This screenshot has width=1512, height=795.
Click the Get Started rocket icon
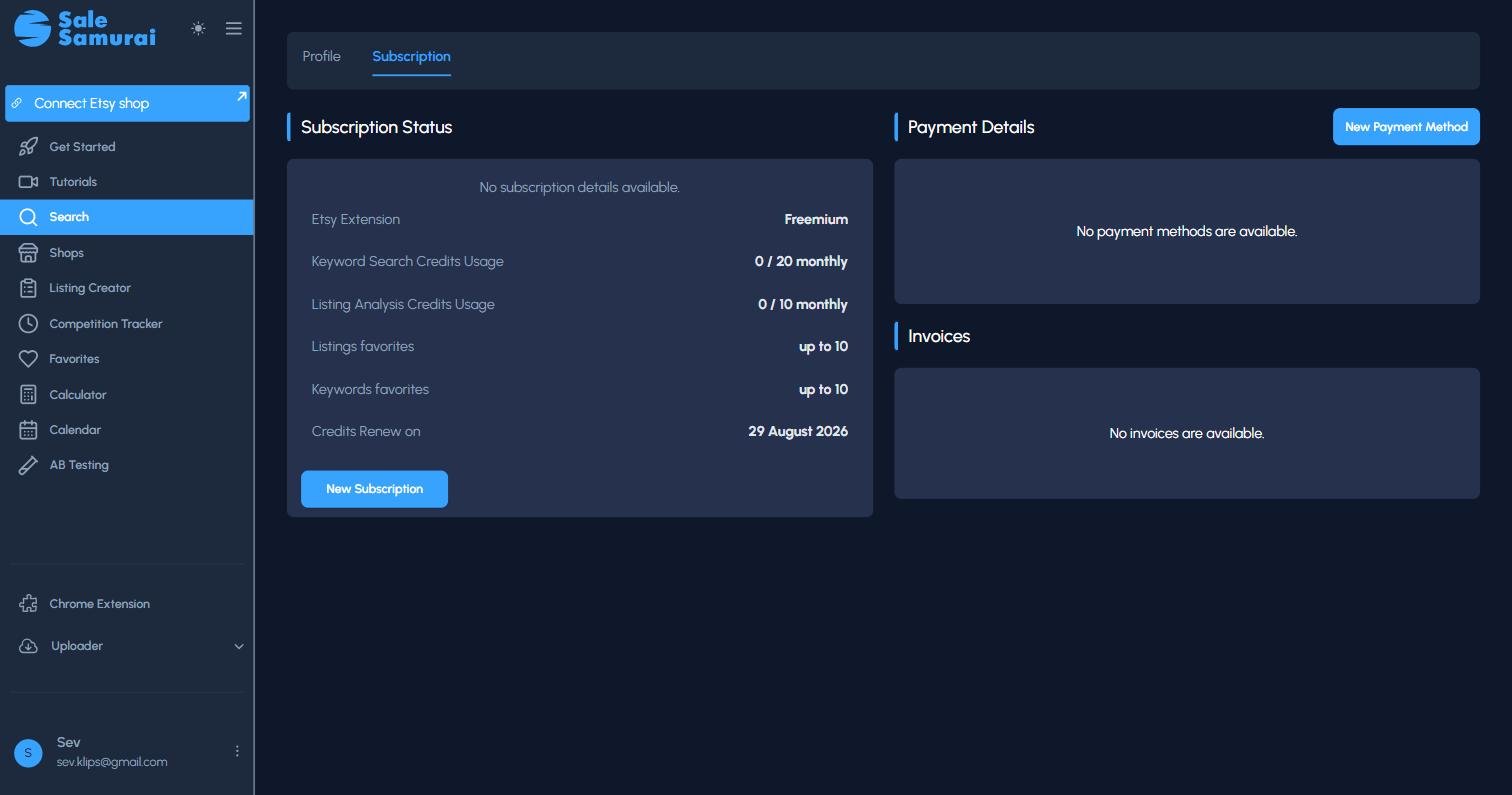pos(28,147)
